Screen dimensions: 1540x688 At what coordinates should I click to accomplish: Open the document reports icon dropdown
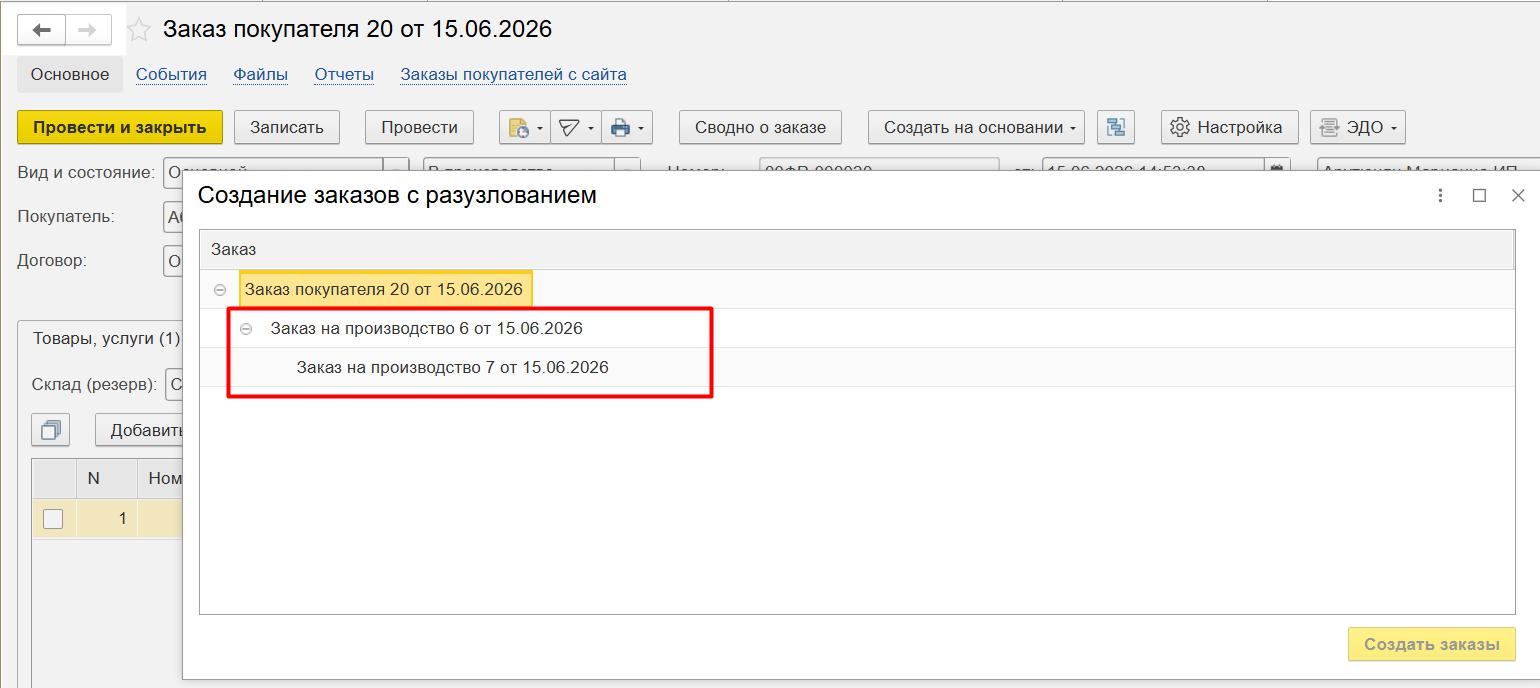coord(525,128)
